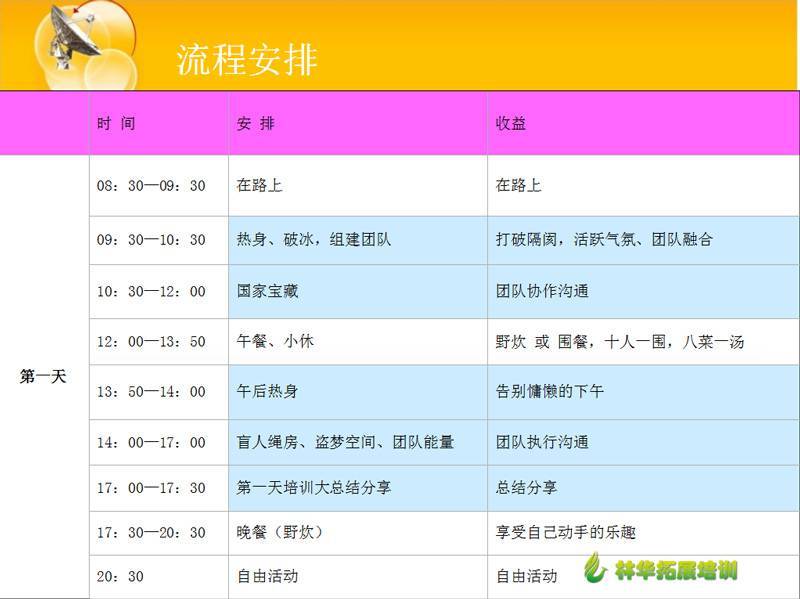The width and height of the screenshot is (800, 599).
Task: Click the time cell 08:30—09:30
Action: coord(159,186)
